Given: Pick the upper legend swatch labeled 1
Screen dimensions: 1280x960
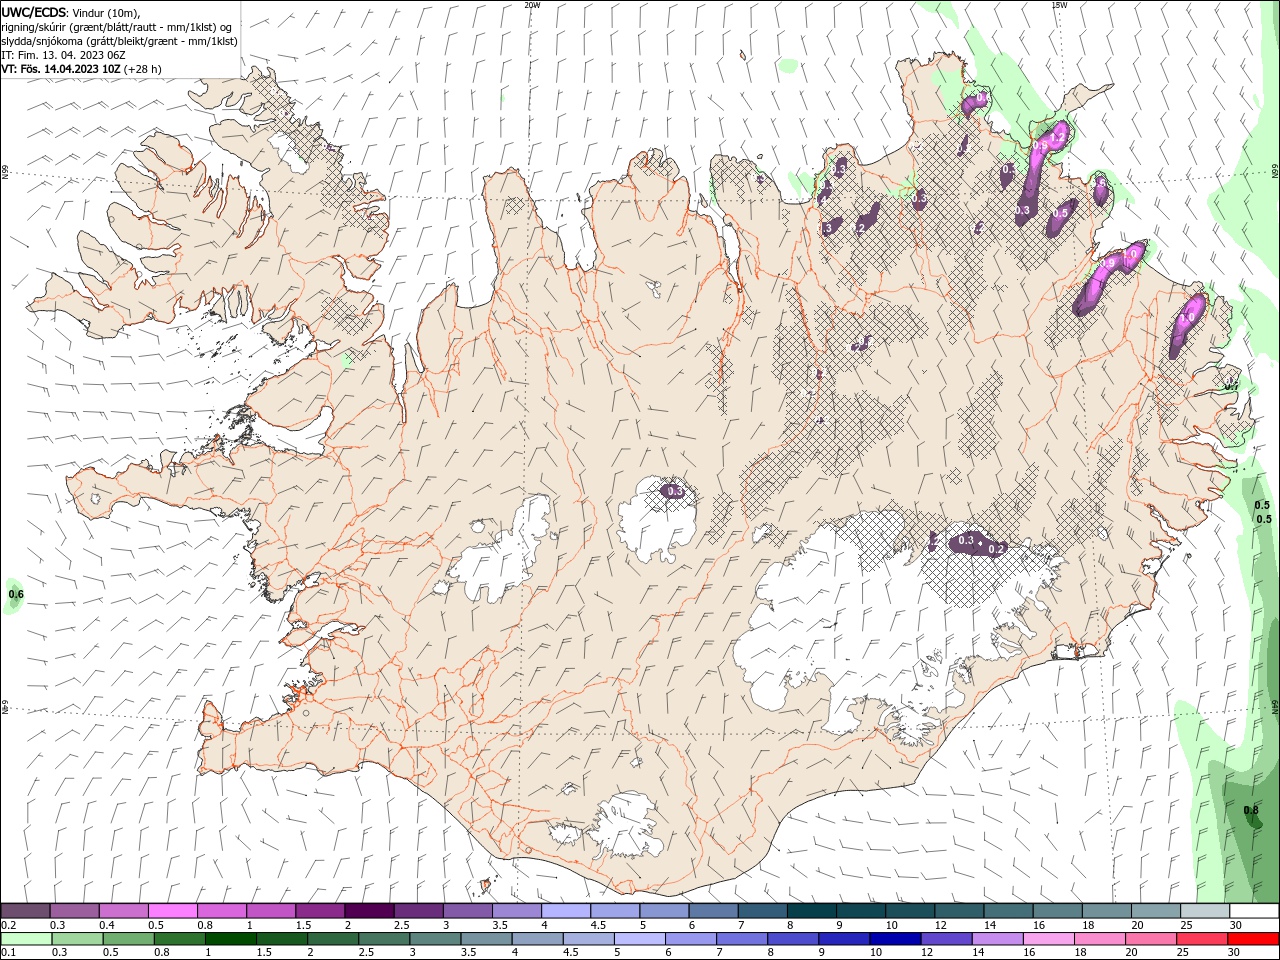Looking at the screenshot, I should tap(271, 910).
